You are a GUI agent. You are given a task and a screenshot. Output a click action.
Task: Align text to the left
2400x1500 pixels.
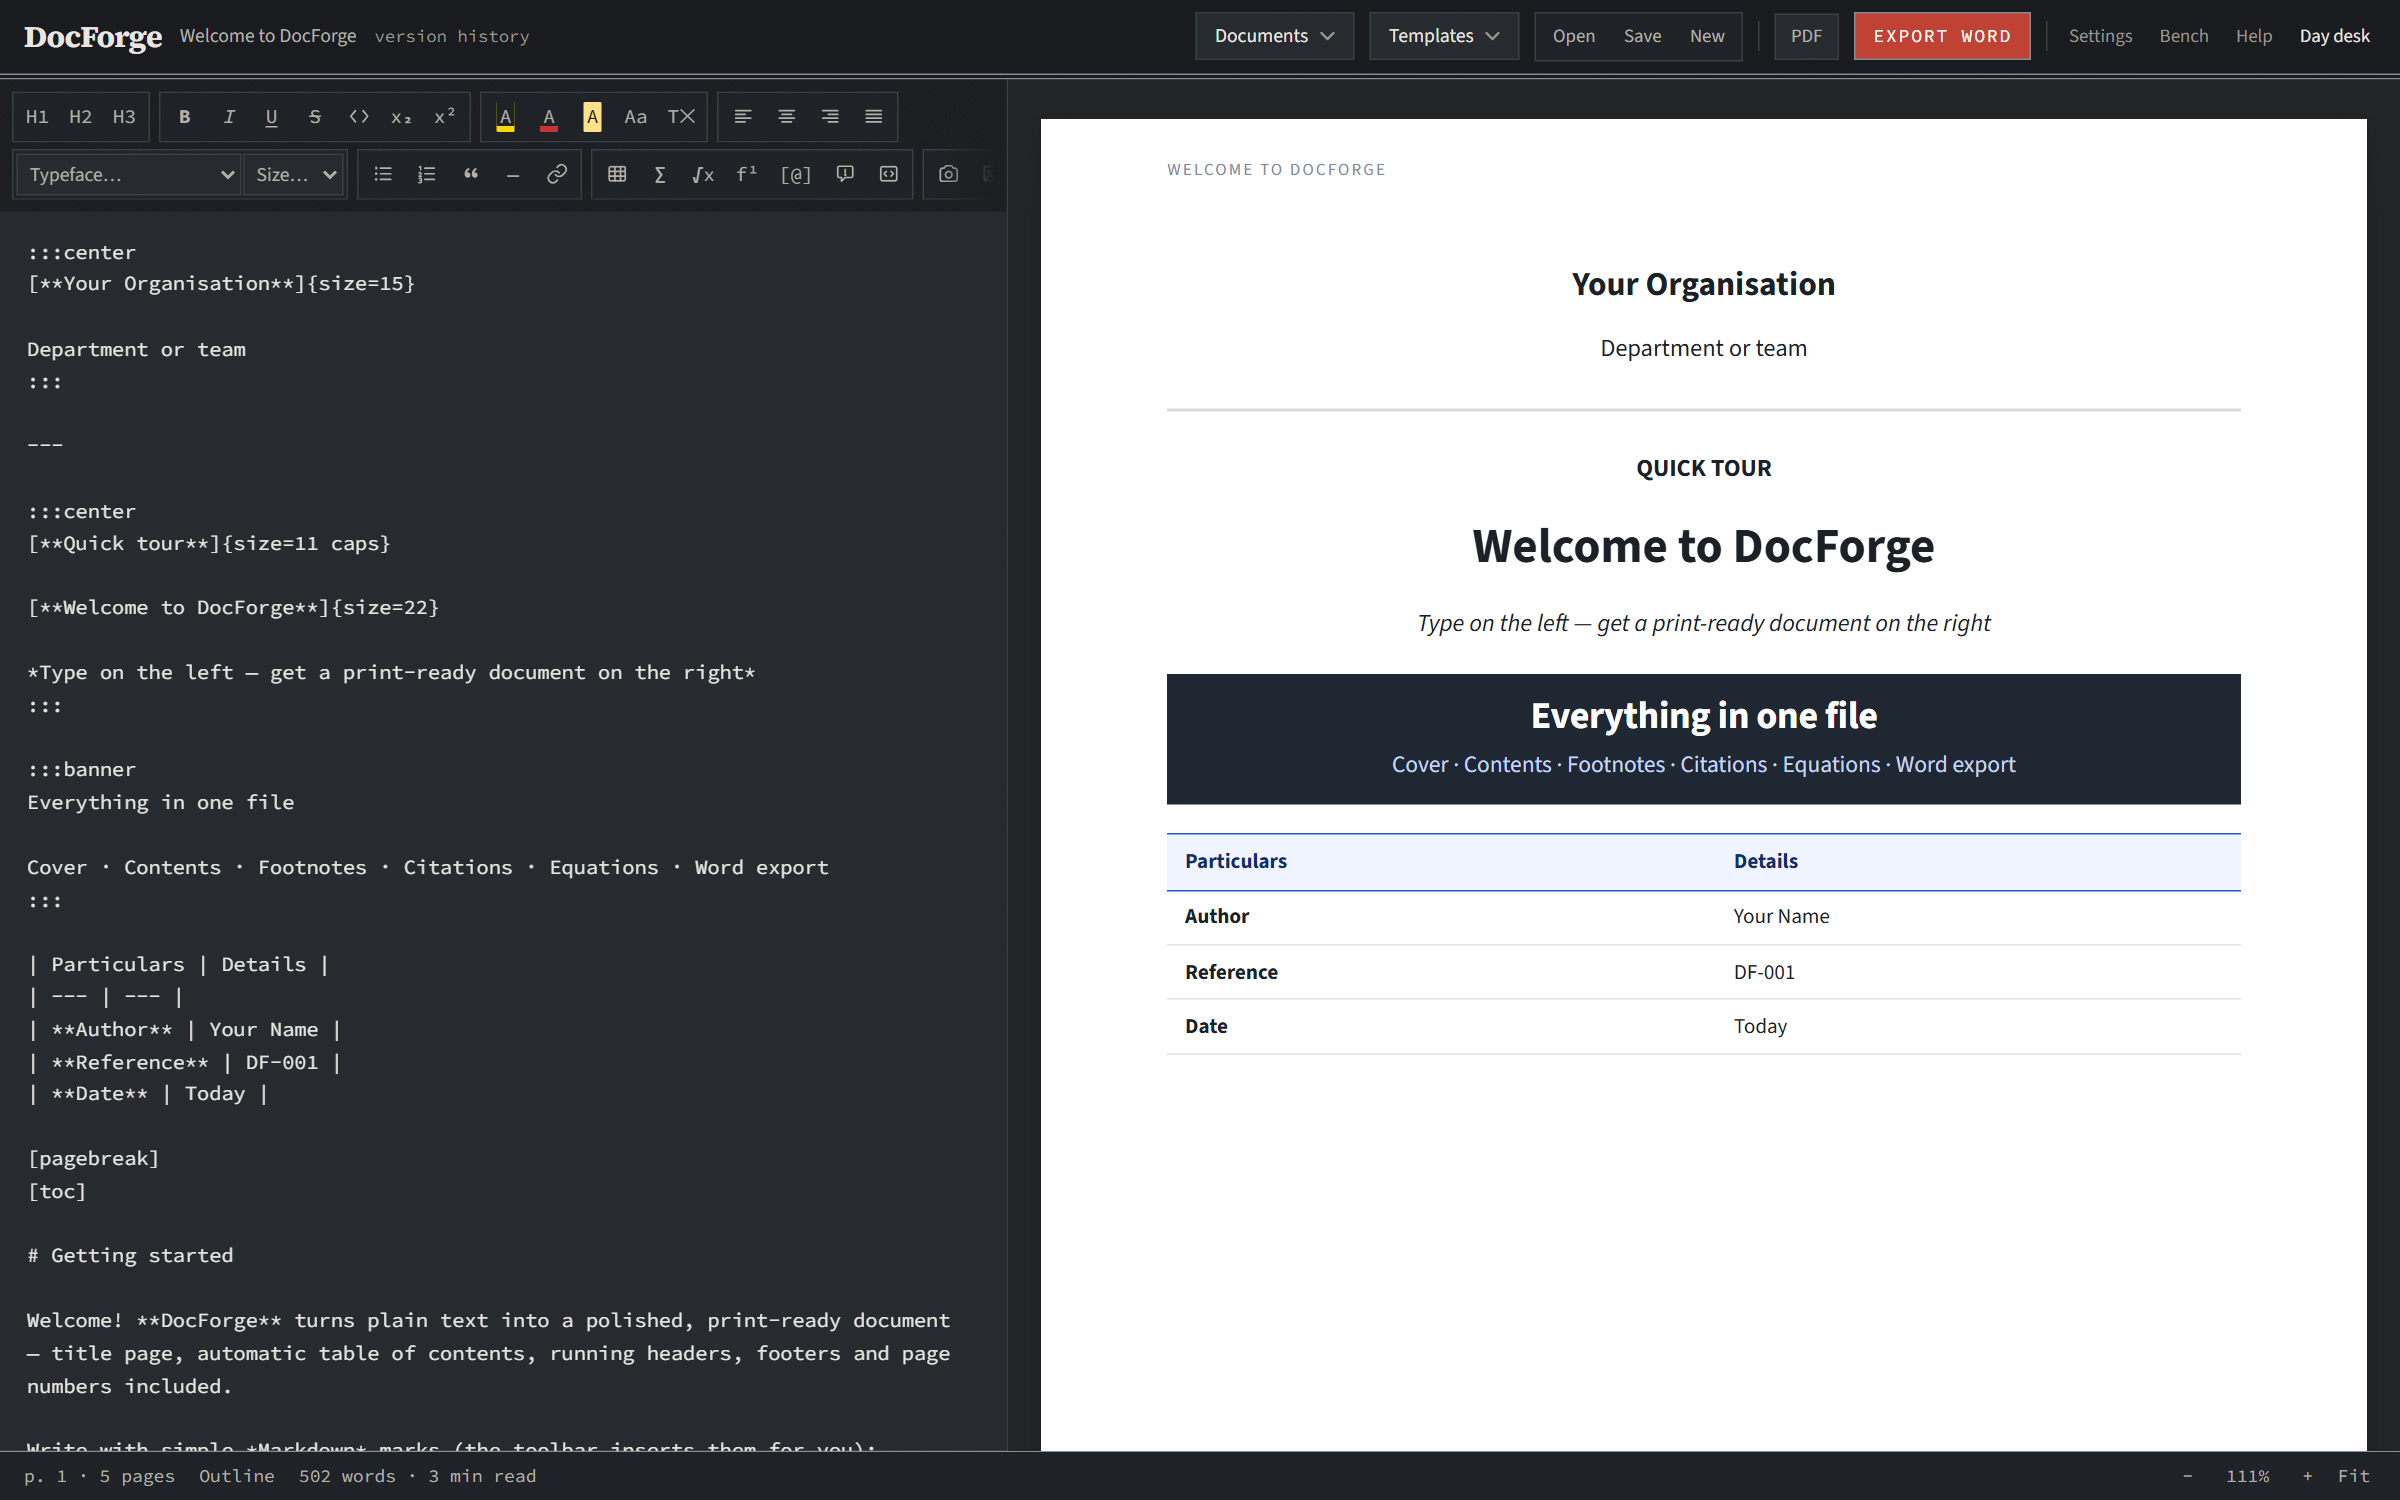[x=743, y=117]
